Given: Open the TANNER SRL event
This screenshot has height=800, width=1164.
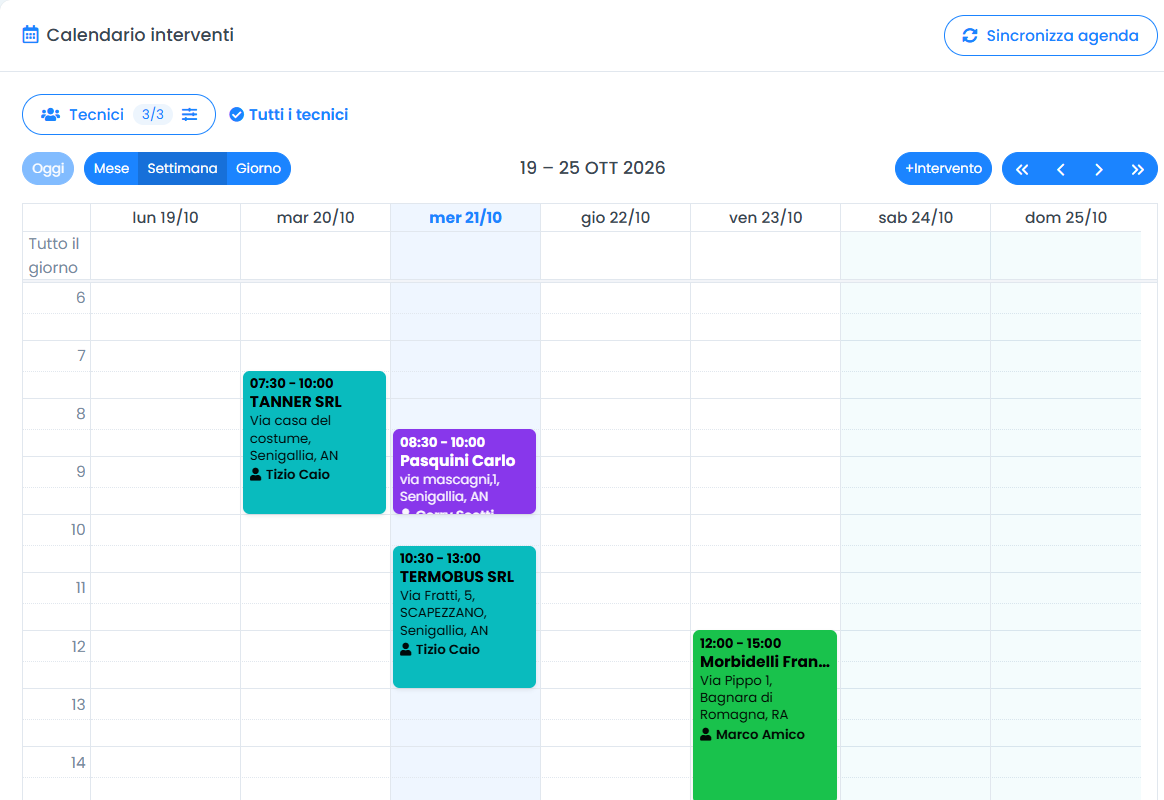Looking at the screenshot, I should (x=314, y=442).
